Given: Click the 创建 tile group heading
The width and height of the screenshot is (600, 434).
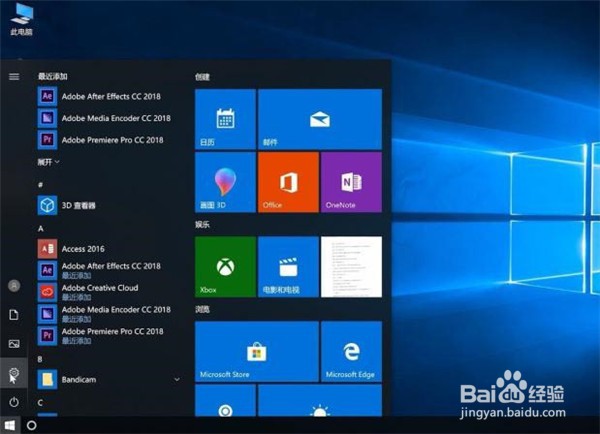Looking at the screenshot, I should click(202, 77).
